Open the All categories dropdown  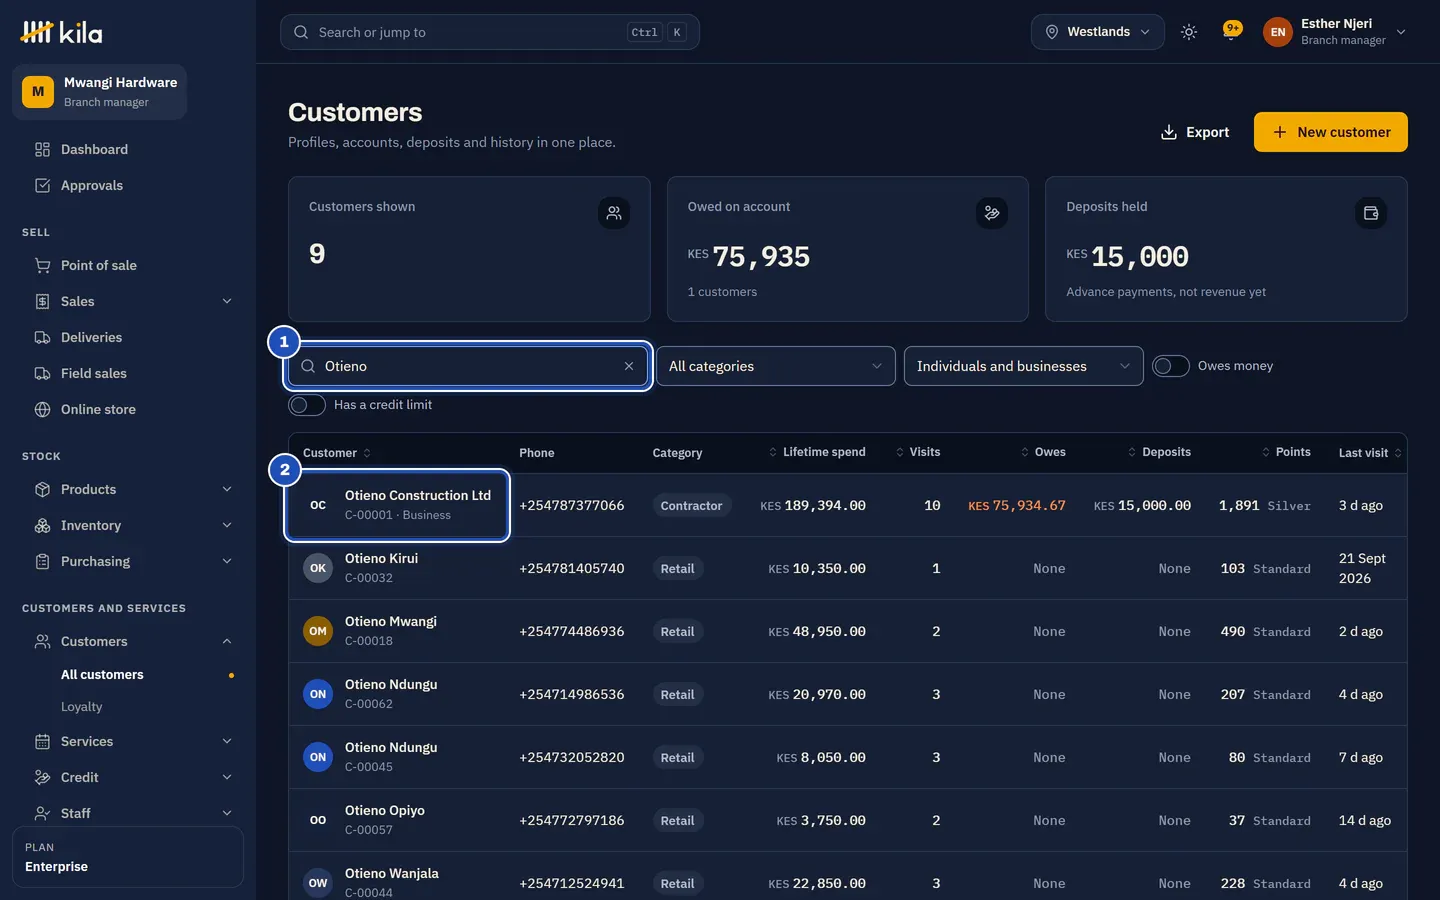[776, 366]
